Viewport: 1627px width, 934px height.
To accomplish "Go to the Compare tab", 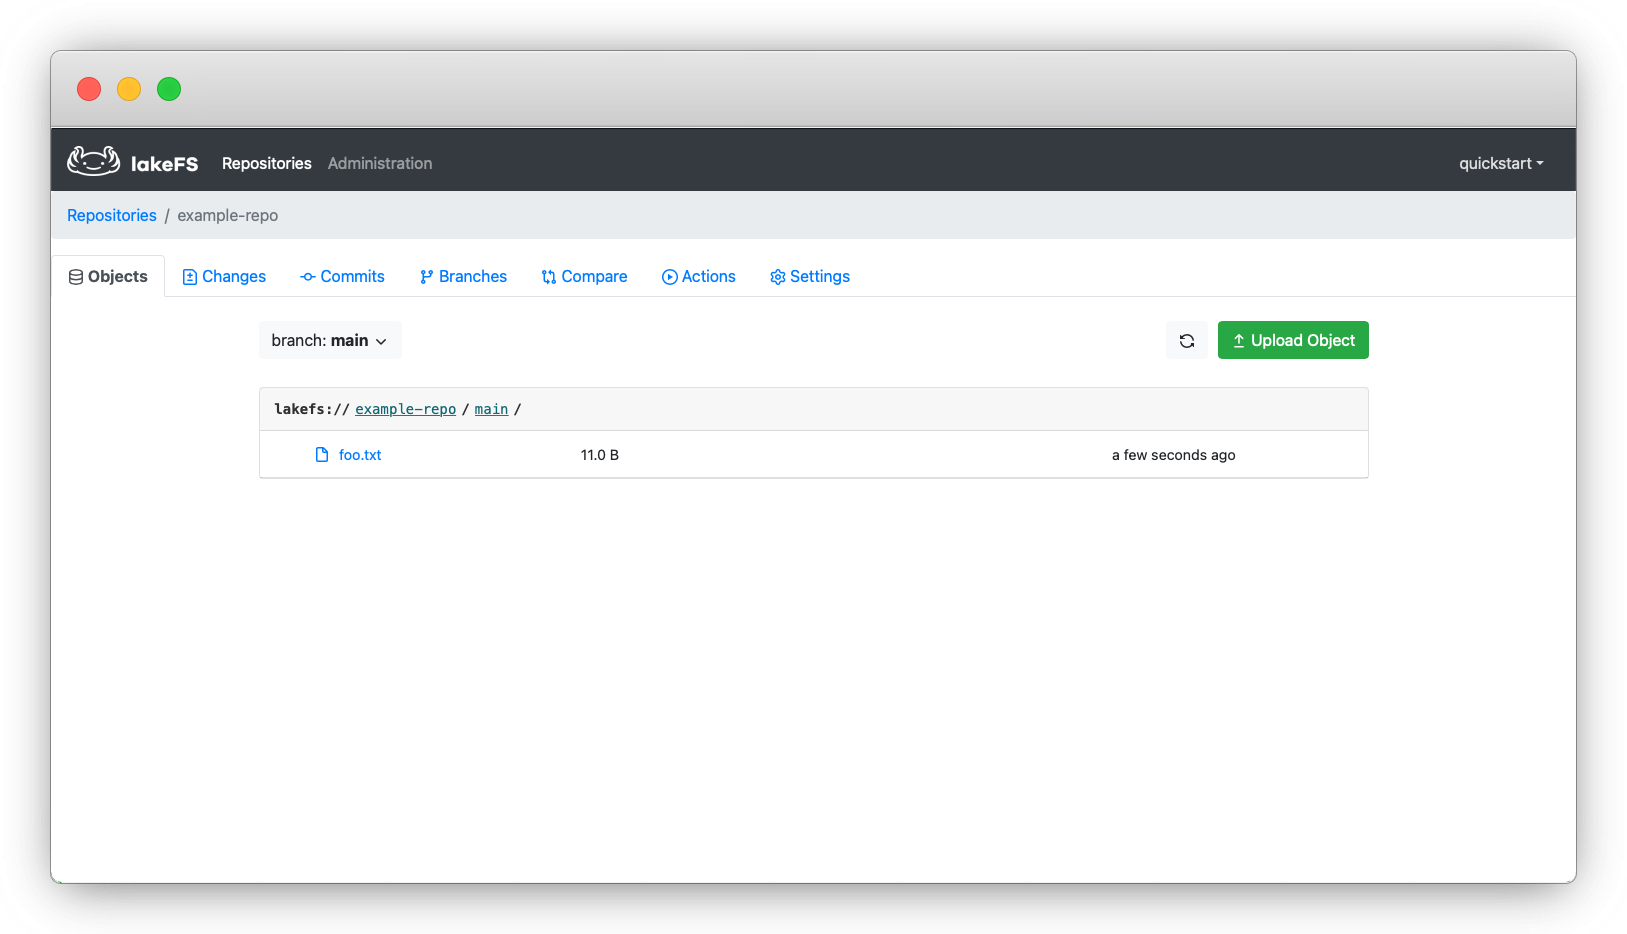I will pos(584,277).
